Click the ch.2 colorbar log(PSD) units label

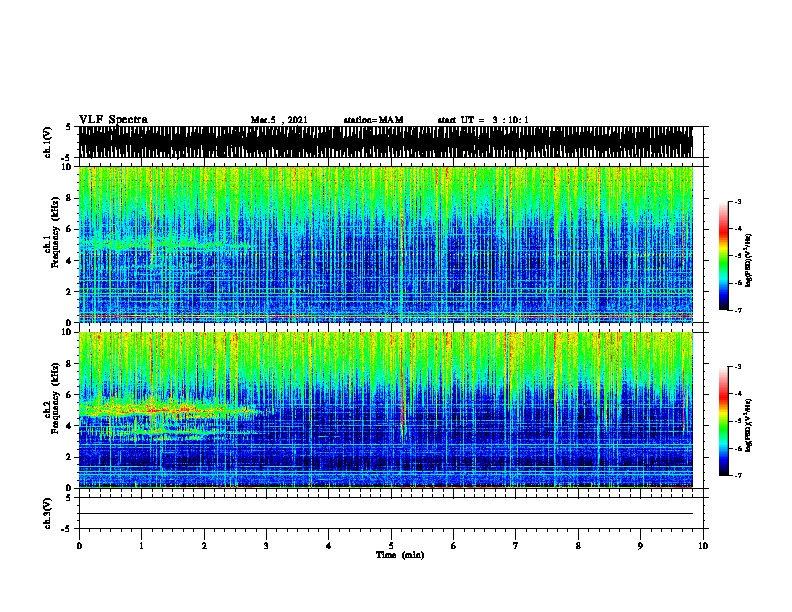pyautogui.click(x=748, y=425)
